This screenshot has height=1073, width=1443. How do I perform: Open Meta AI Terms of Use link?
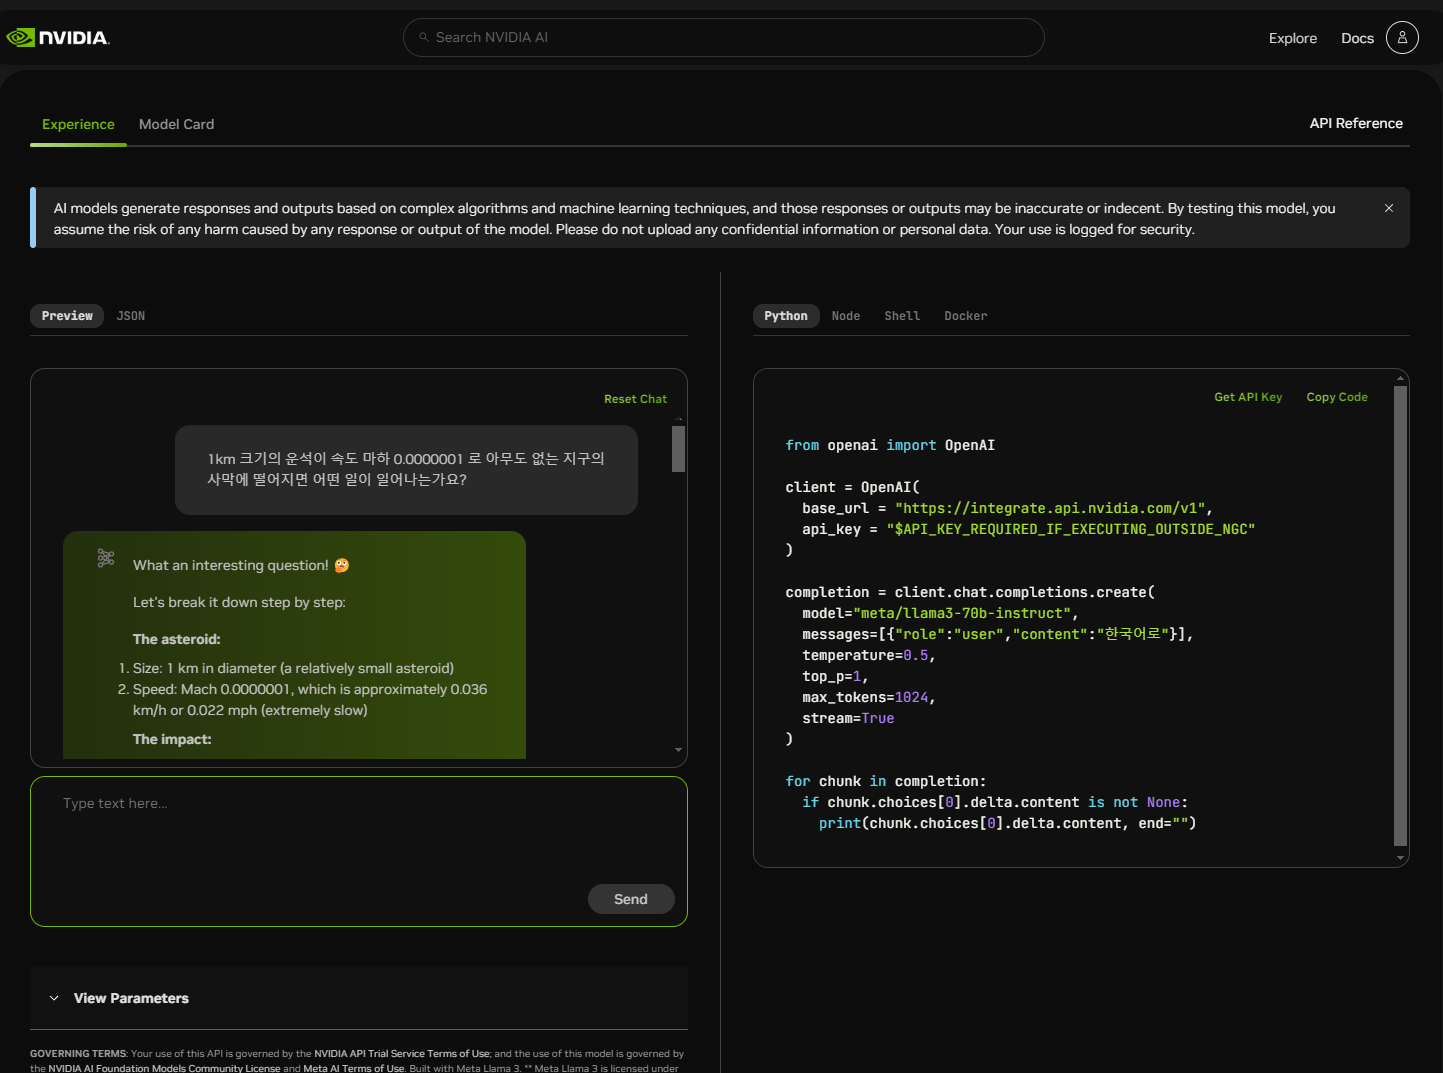(354, 1068)
